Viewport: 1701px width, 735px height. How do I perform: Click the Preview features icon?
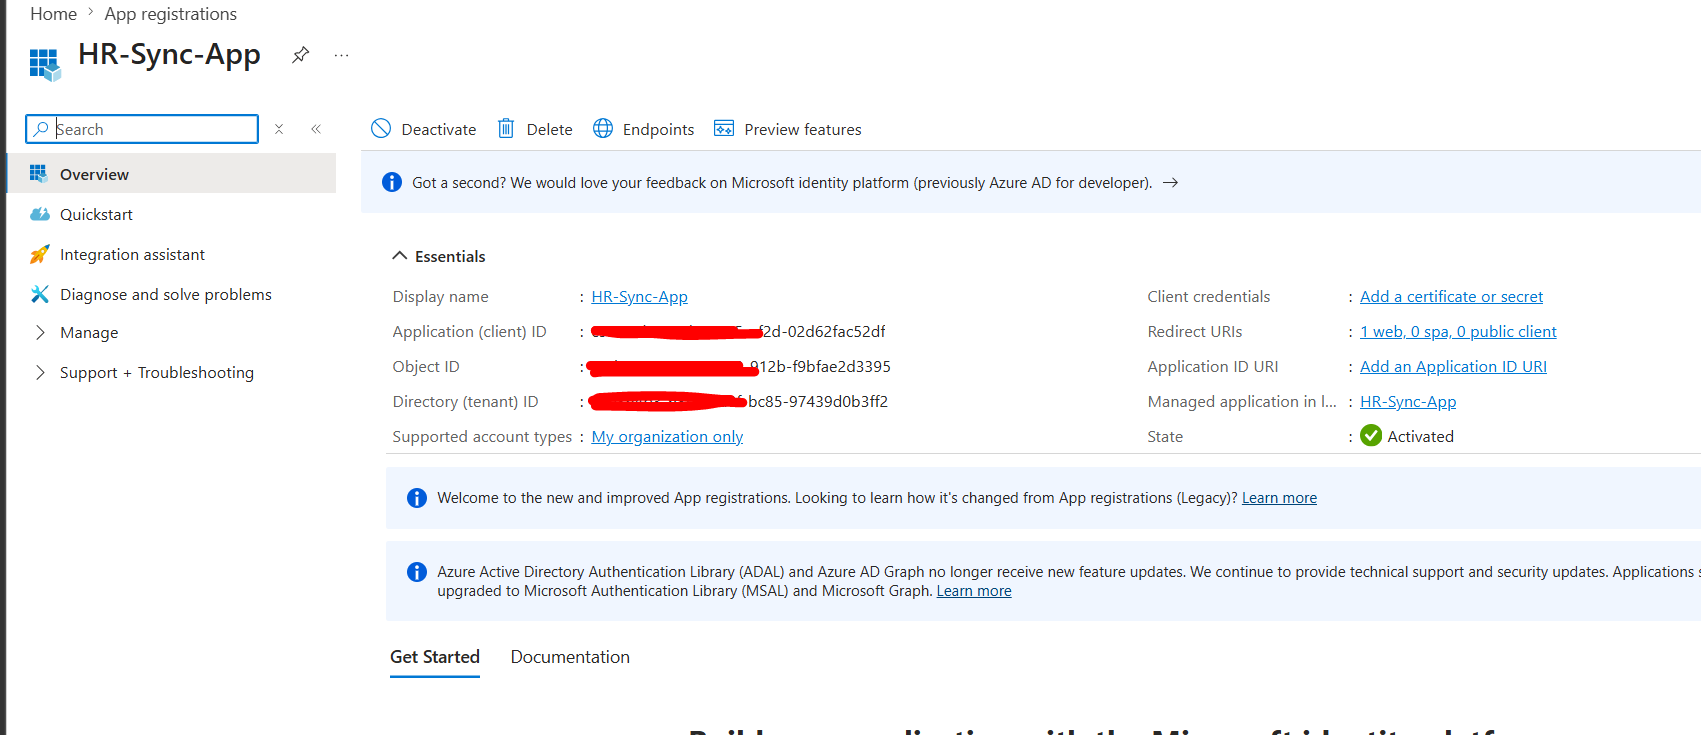tap(724, 129)
